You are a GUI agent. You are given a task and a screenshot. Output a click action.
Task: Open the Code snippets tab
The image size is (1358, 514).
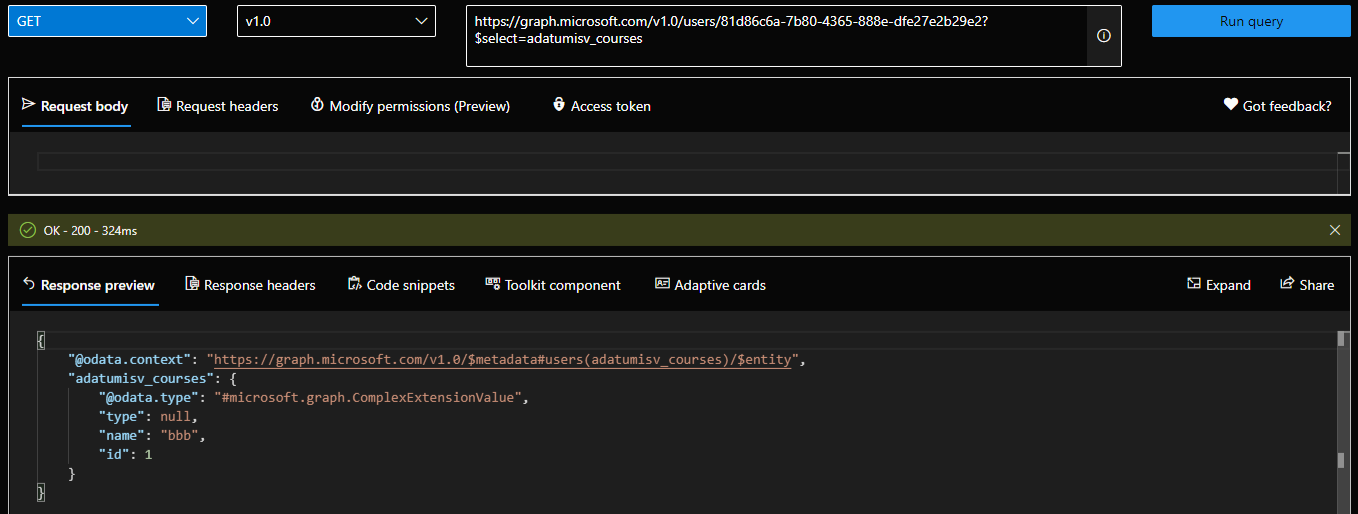pos(401,285)
